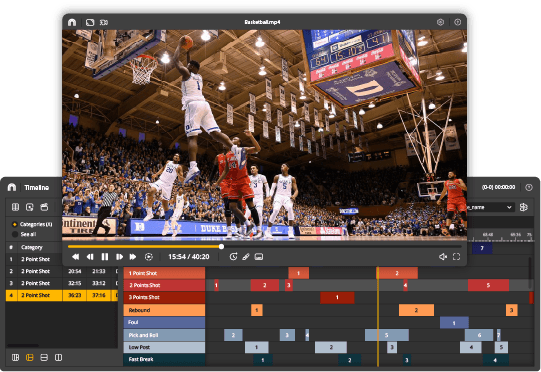Sort by the Category column header
Screen dimensions: 541x372
[x=32, y=247]
